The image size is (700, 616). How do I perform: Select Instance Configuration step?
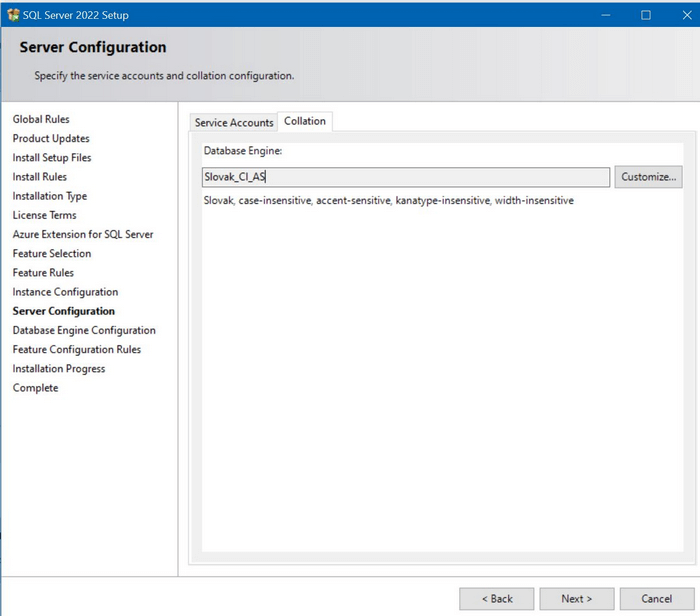65,292
